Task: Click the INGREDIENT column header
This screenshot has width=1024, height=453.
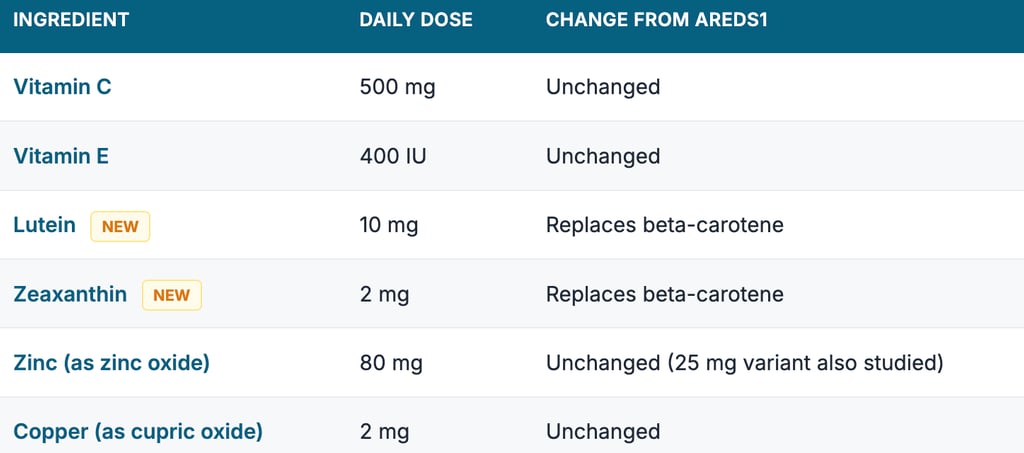Action: [71, 19]
